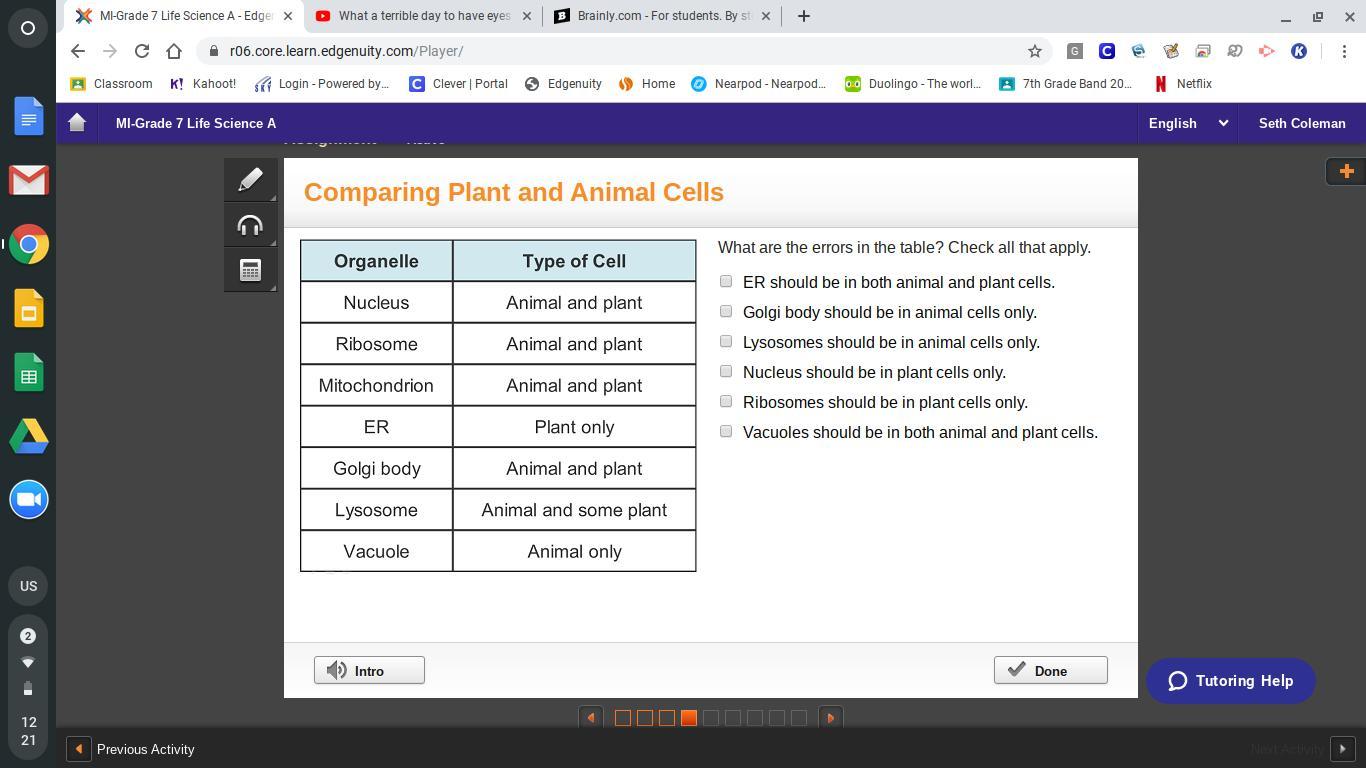Open the red arrow extension icon
This screenshot has width=1366, height=768.
(1267, 51)
